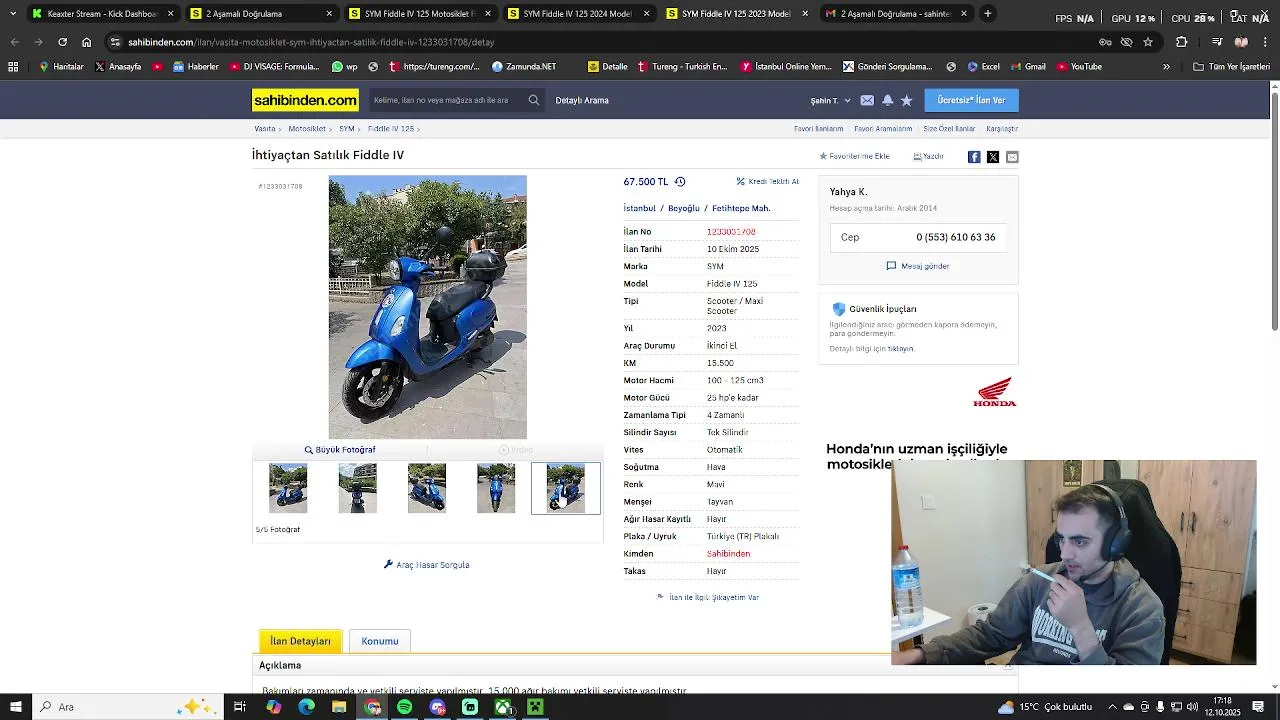This screenshot has width=1280, height=720.
Task: Switch to Keaxter Stream Kick Dashboard tab
Action: click(103, 14)
